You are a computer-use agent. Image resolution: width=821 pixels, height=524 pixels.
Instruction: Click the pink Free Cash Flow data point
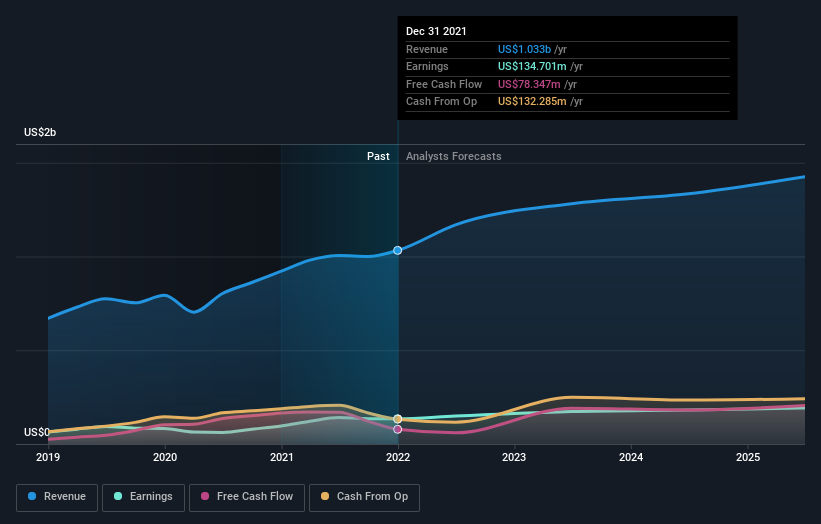click(x=397, y=429)
